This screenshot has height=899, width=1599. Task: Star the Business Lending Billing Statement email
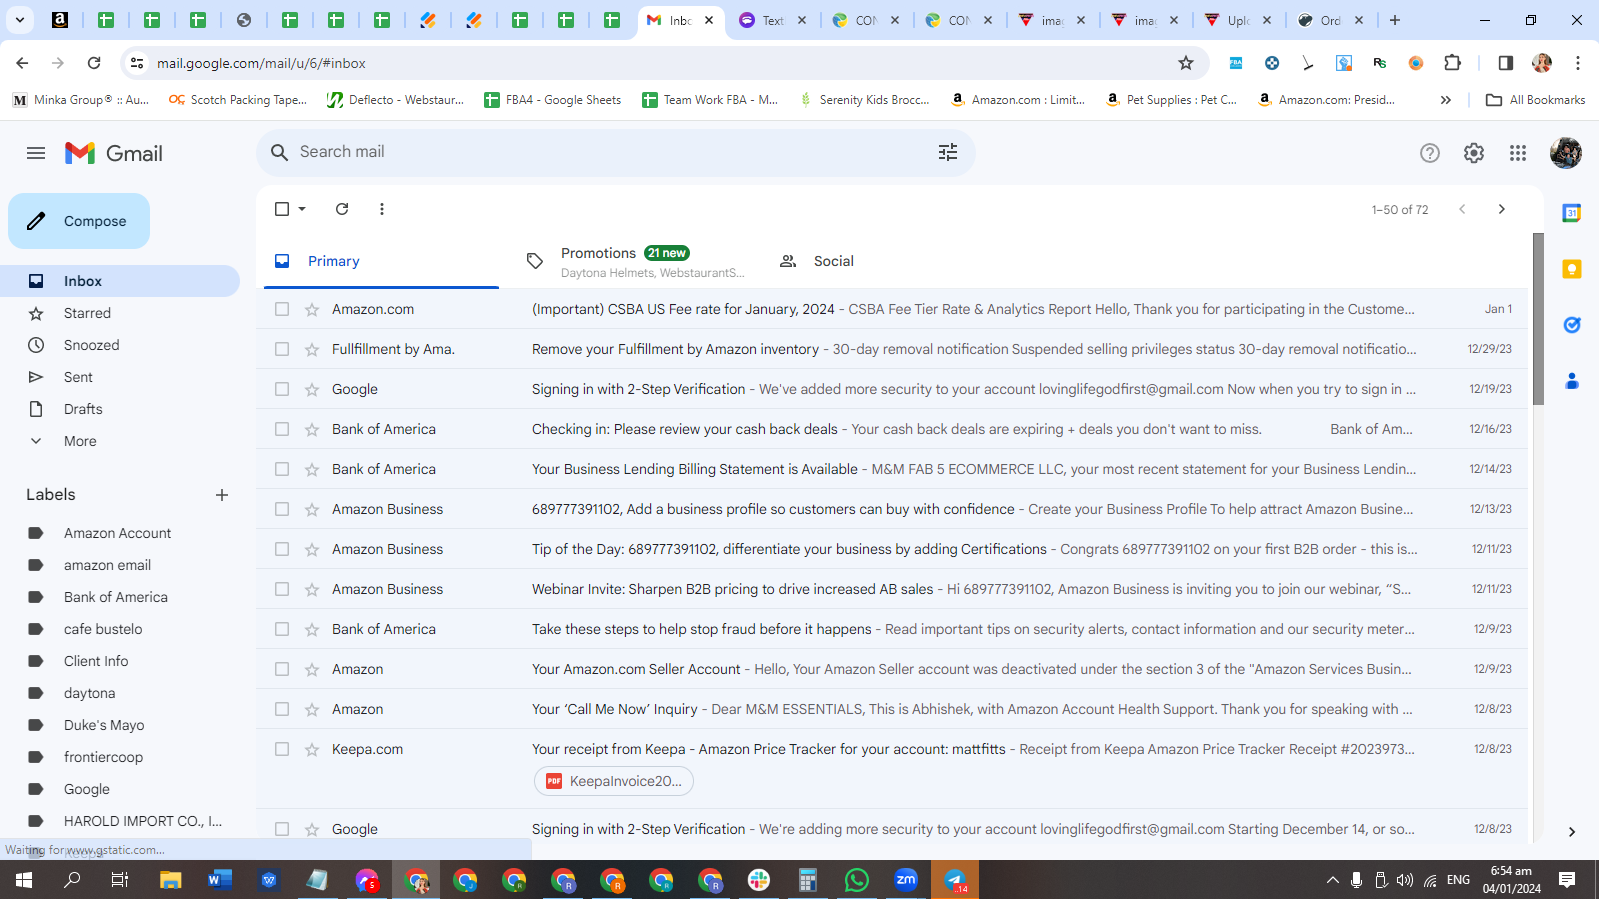pos(312,469)
